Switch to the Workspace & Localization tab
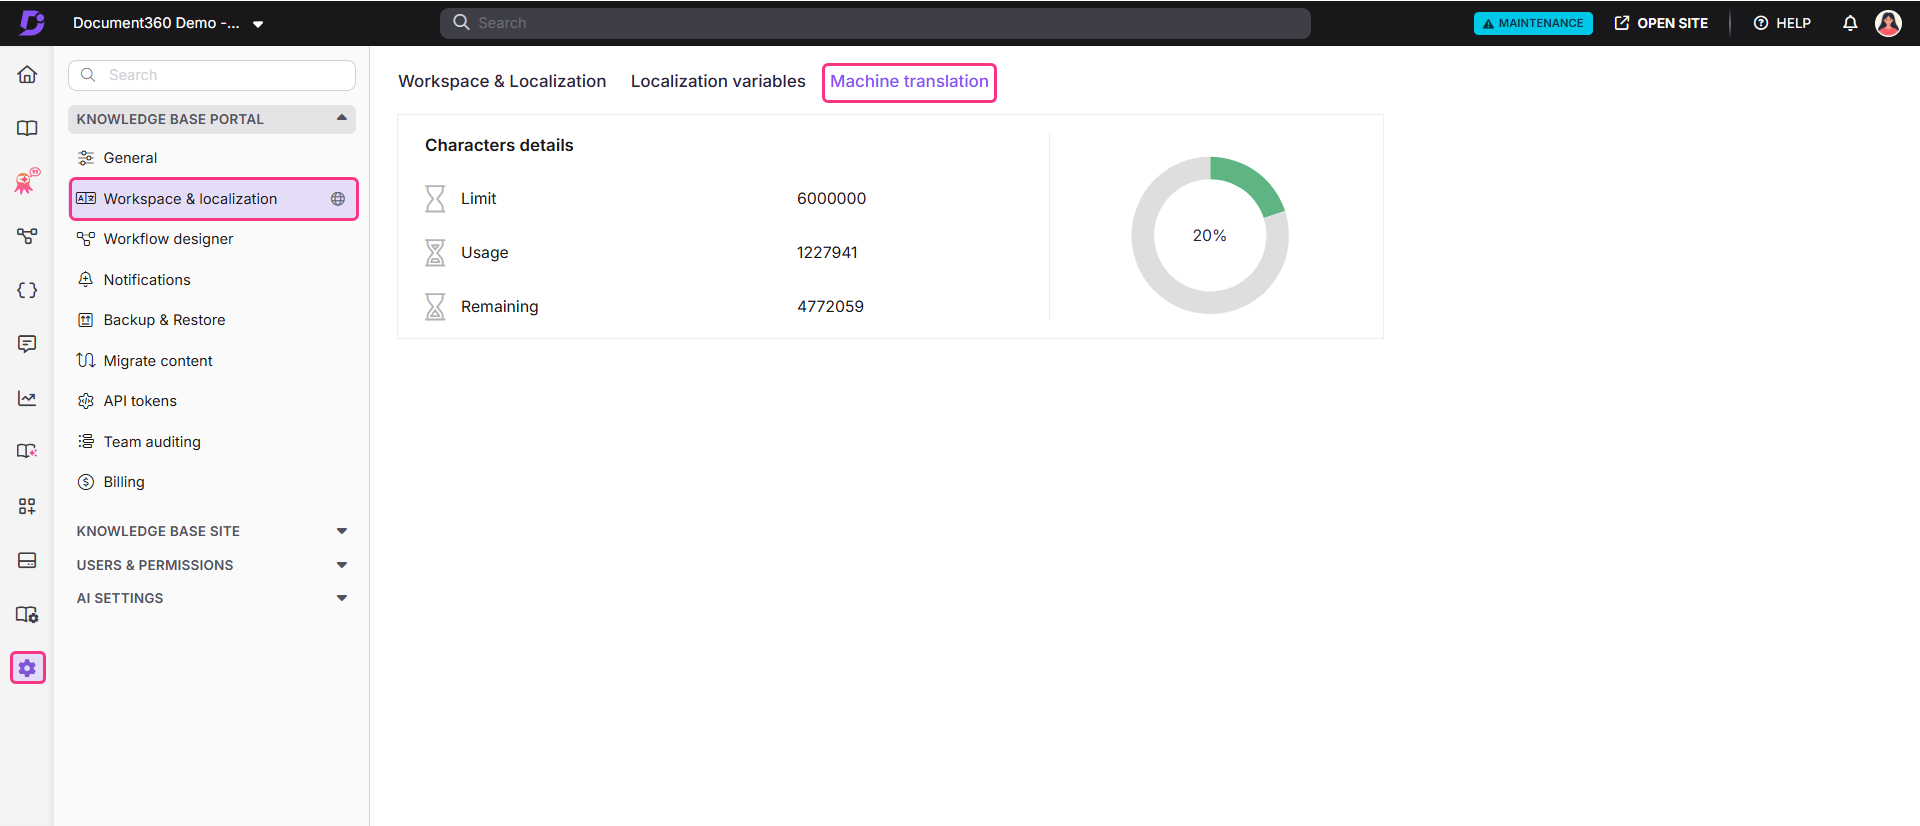1920x826 pixels. point(502,81)
